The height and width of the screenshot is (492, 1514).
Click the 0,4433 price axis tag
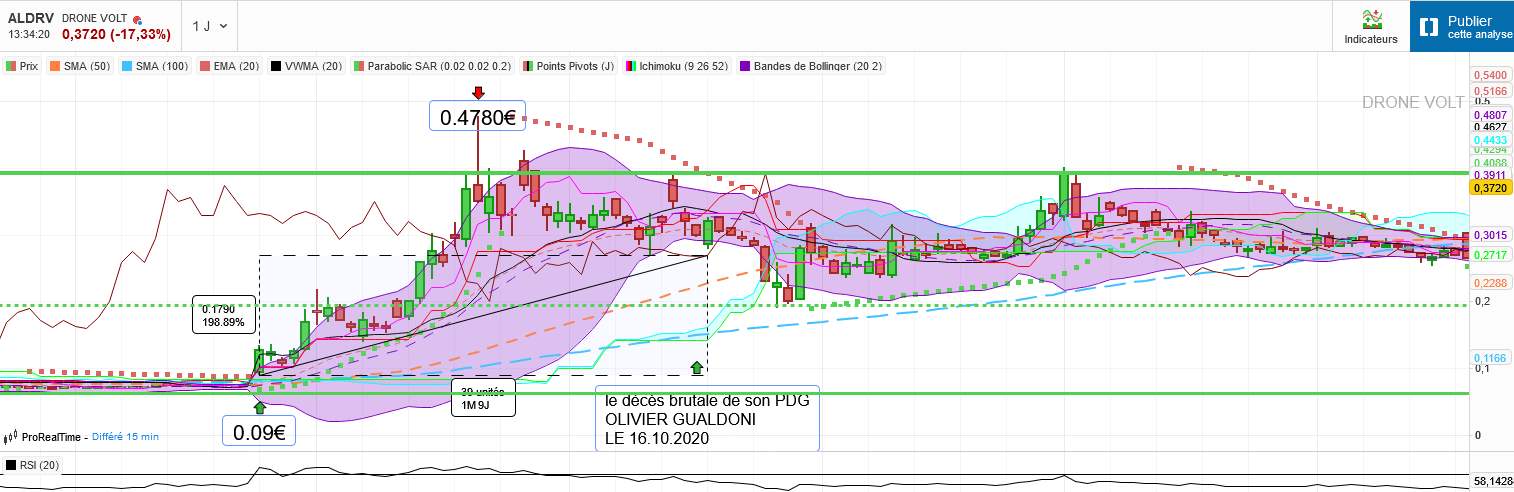pos(1489,141)
